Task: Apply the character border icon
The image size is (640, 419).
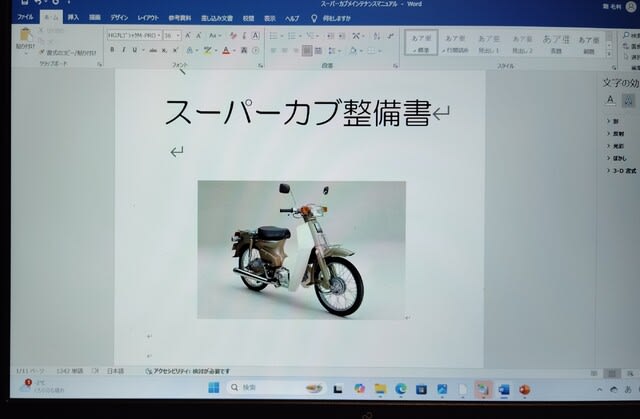Action: coord(256,36)
